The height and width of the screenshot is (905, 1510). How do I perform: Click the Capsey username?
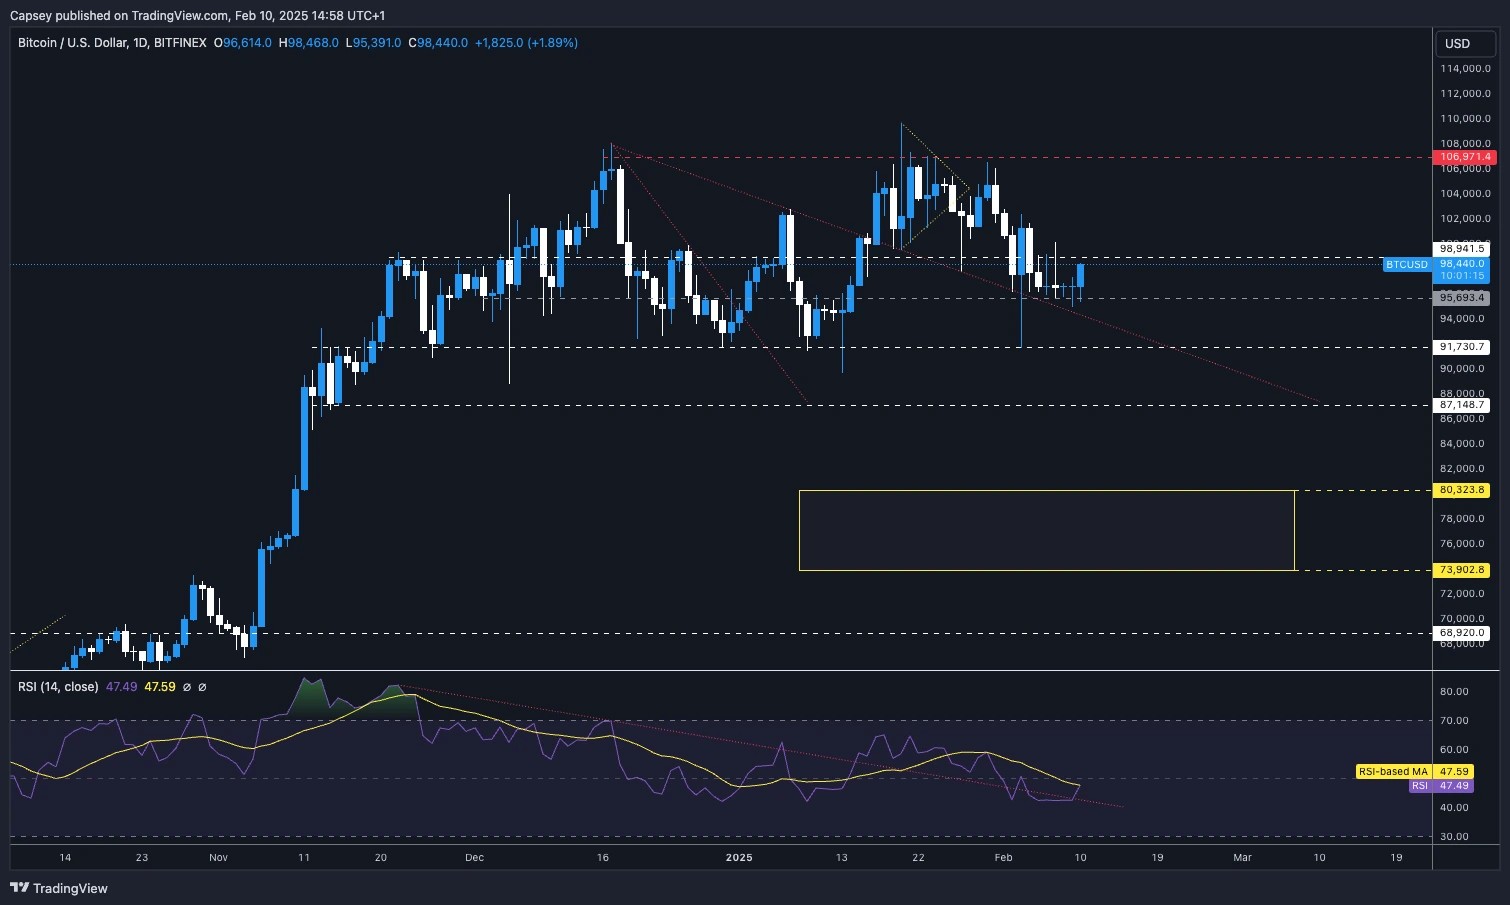coord(29,16)
